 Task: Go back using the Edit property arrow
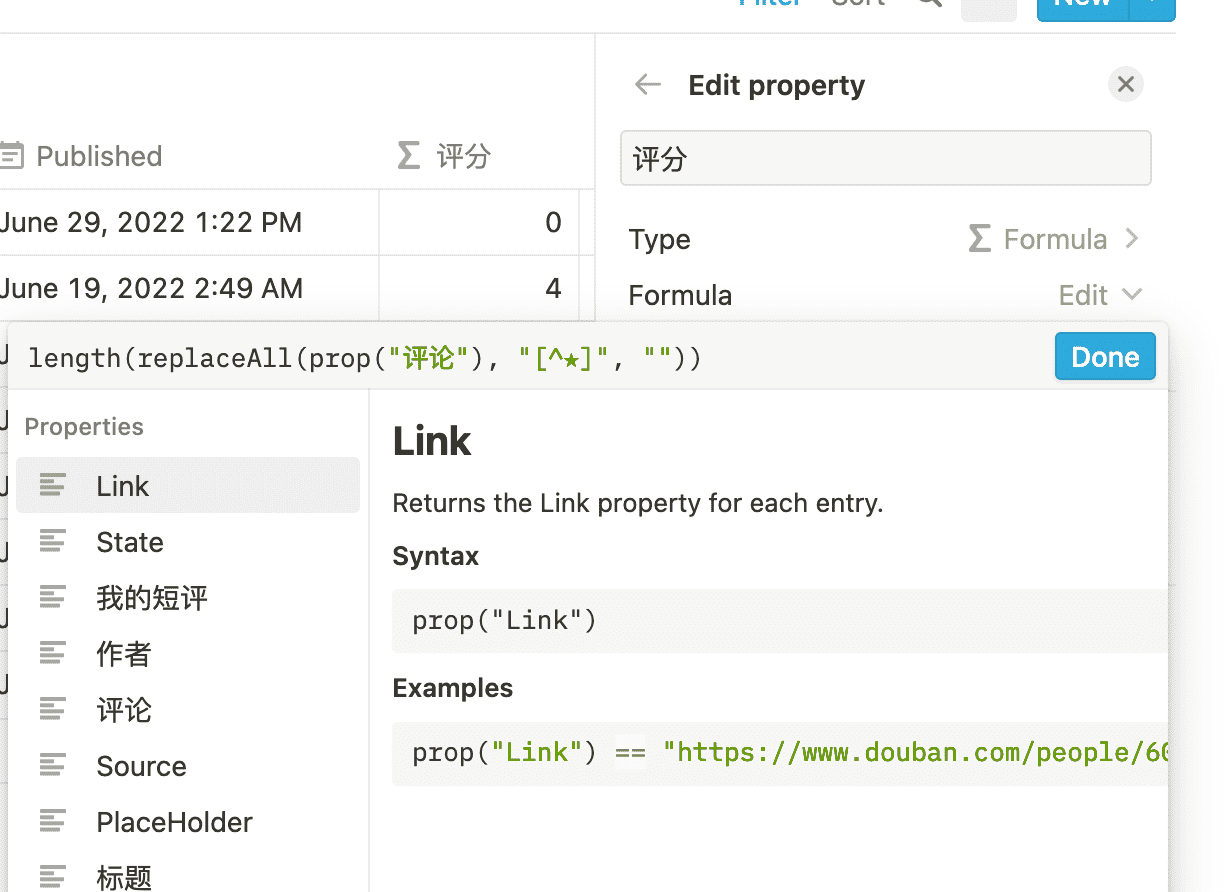click(648, 85)
